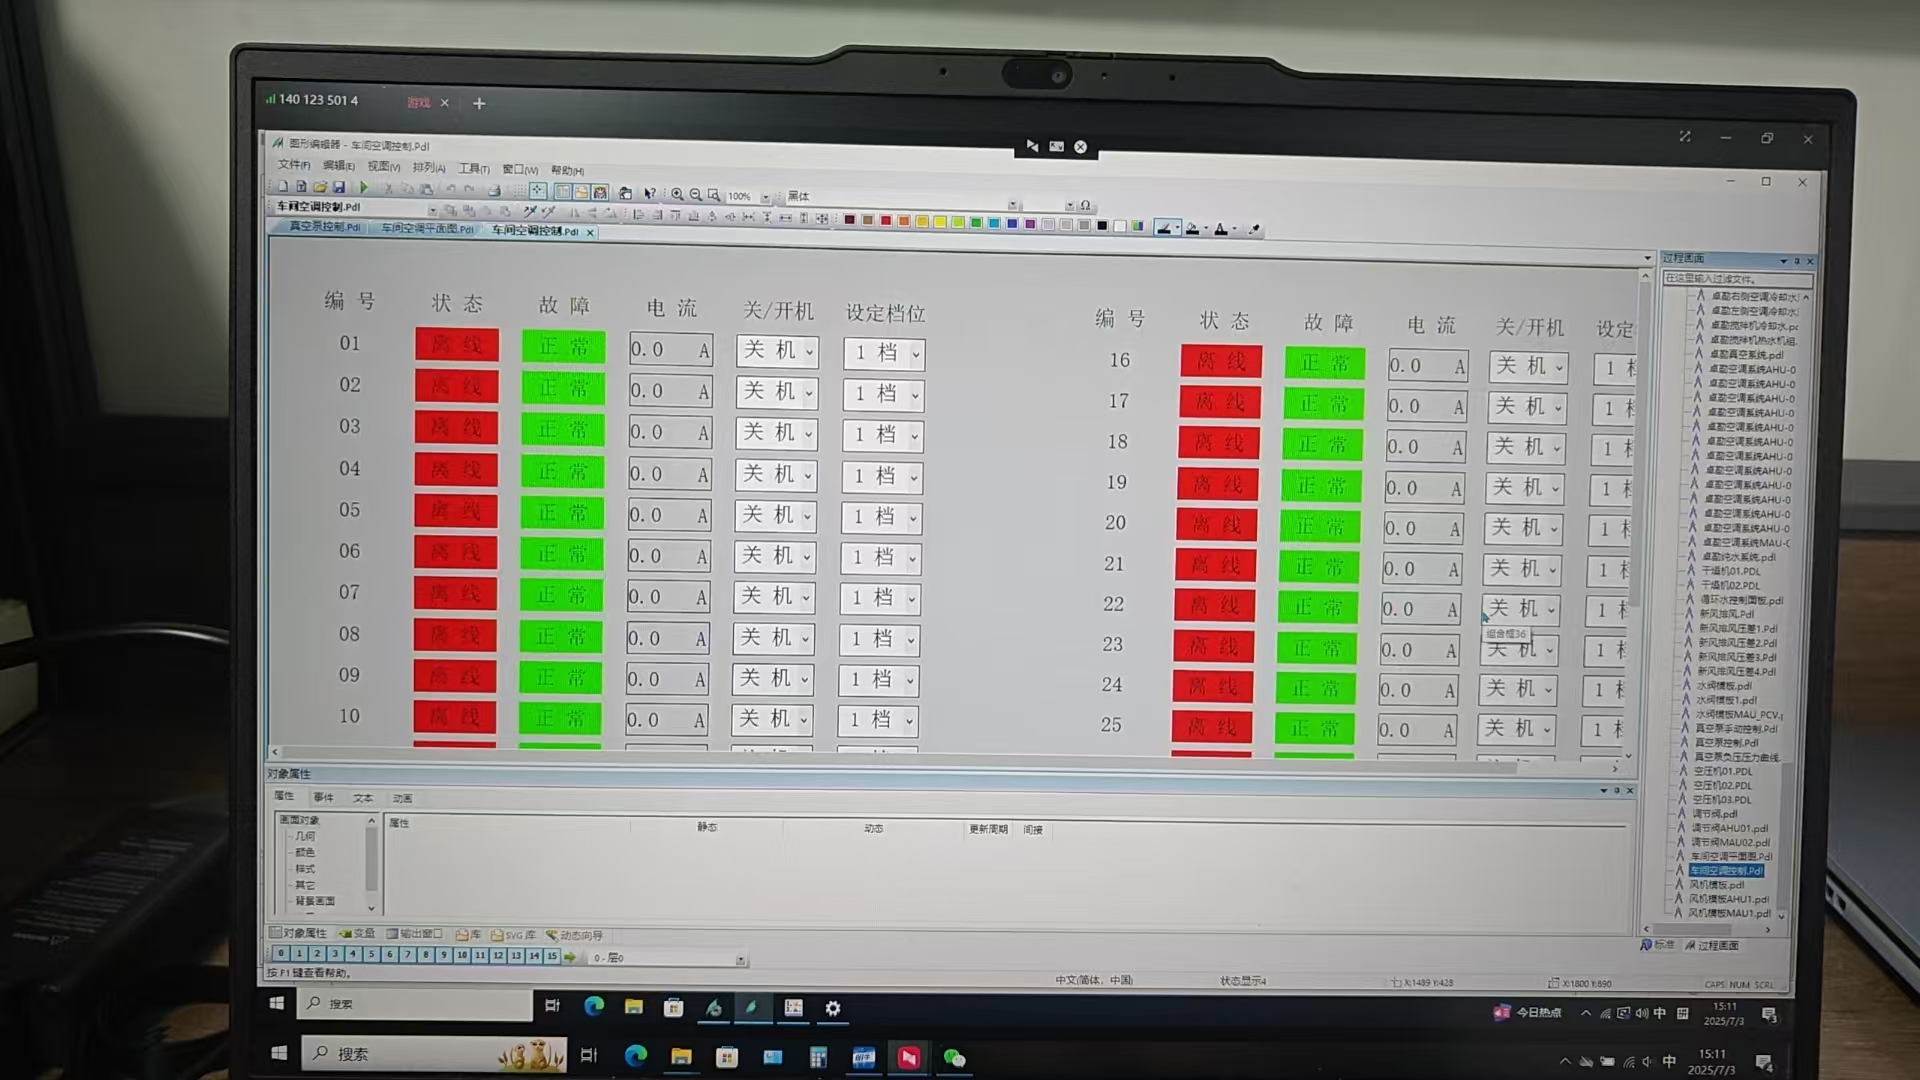This screenshot has height=1080, width=1920.
Task: Open the 设定档位 dropdown for unit 05
Action: pyautogui.click(x=913, y=519)
